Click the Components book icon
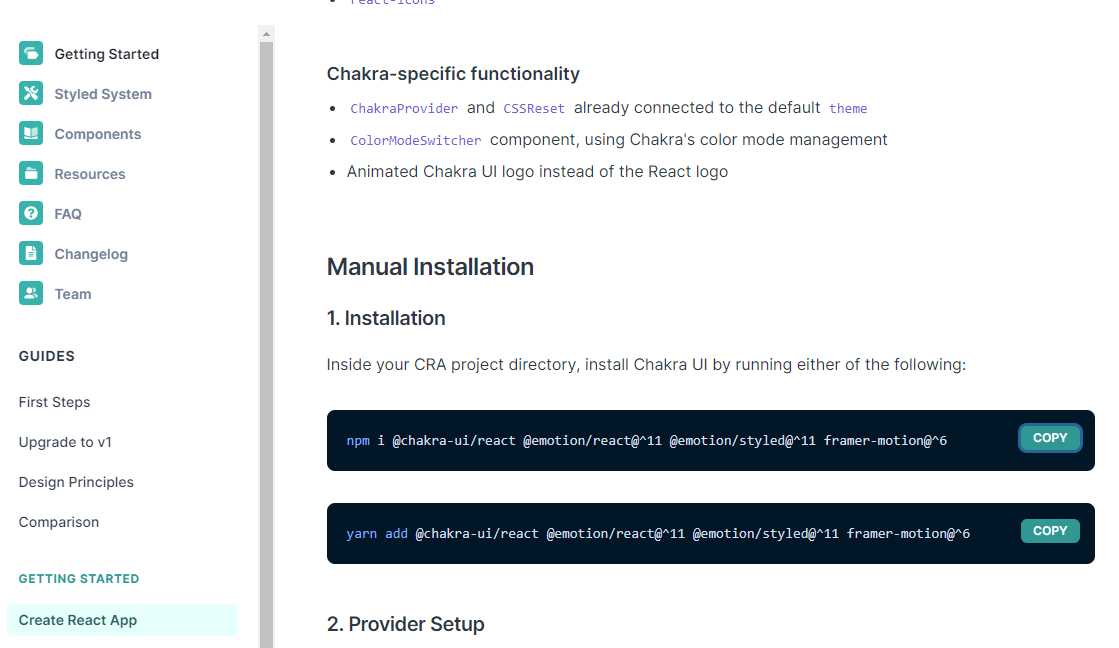Image resolution: width=1119 pixels, height=648 pixels. pyautogui.click(x=31, y=133)
